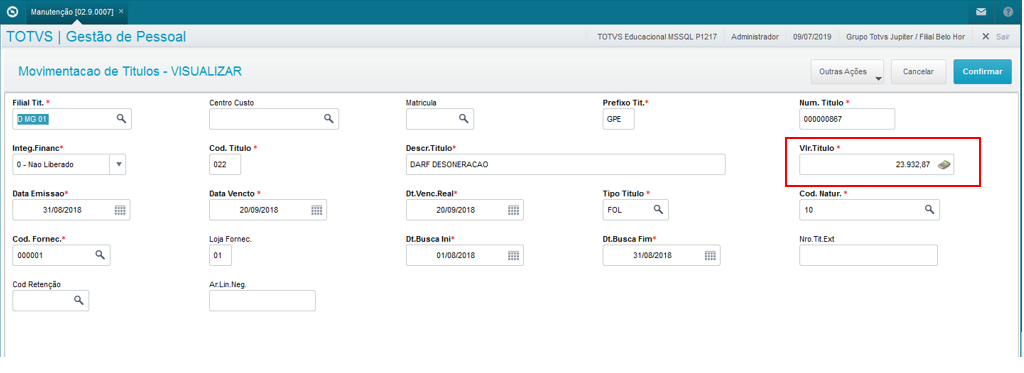Click the search icon in Filial Tit. field
Image resolution: width=1024 pixels, height=373 pixels.
click(121, 118)
